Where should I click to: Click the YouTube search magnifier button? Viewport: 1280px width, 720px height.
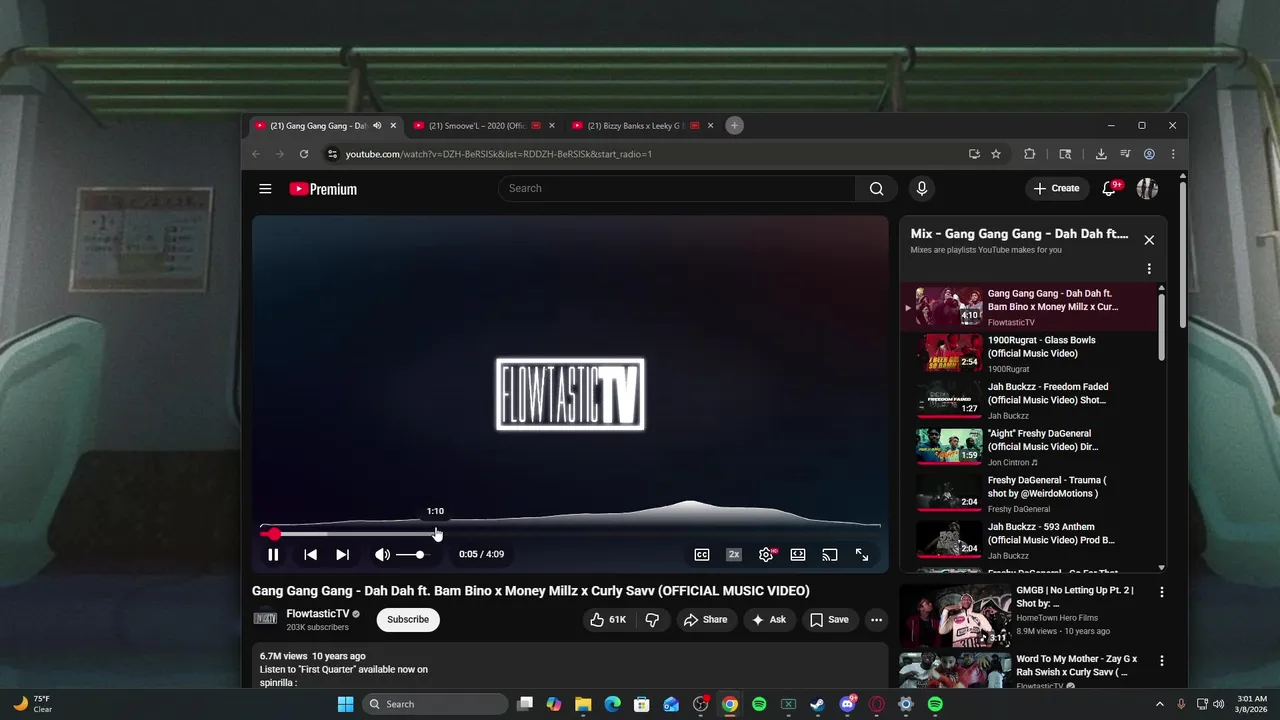[x=877, y=189]
